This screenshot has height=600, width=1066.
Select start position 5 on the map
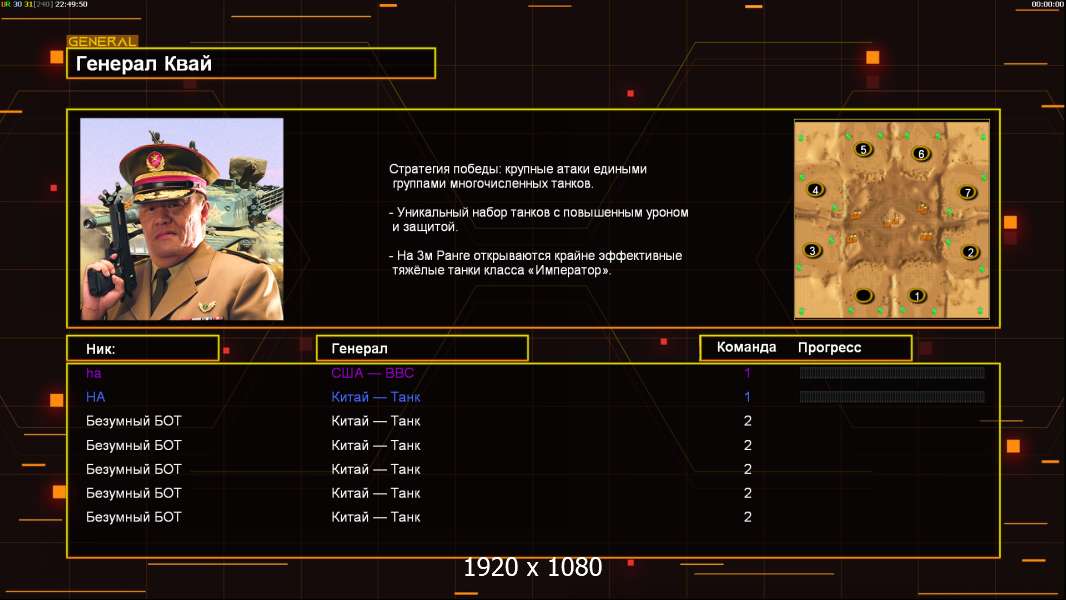pyautogui.click(x=863, y=149)
